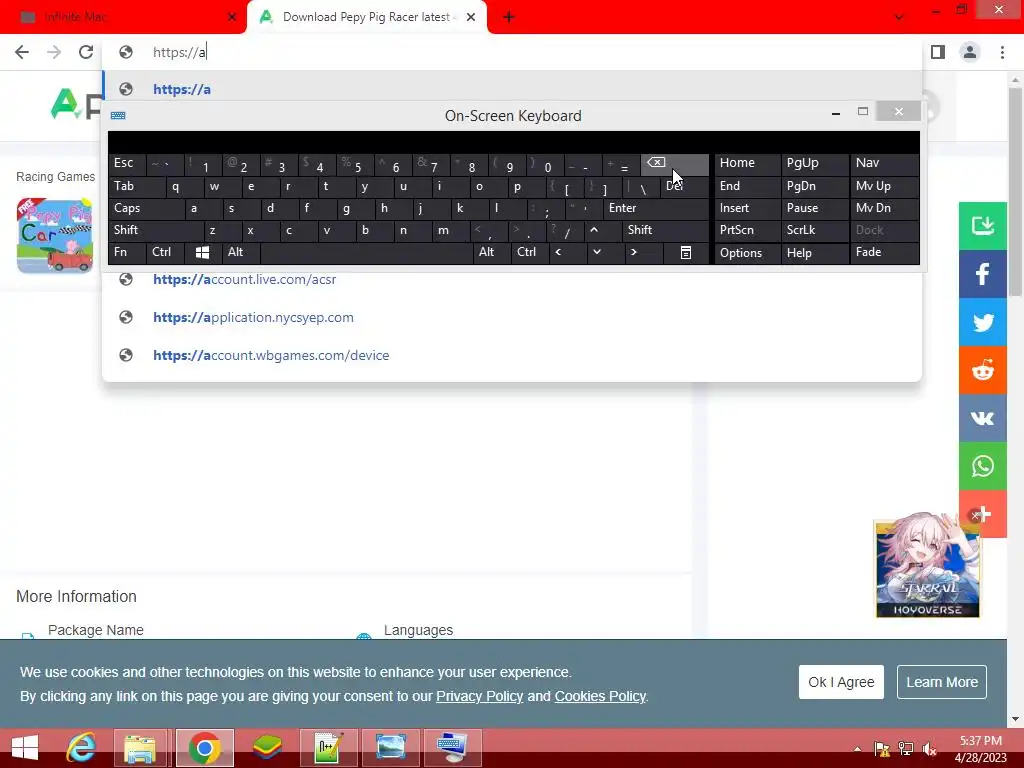Show hidden system tray icons arrow
This screenshot has width=1024, height=768.
point(857,749)
